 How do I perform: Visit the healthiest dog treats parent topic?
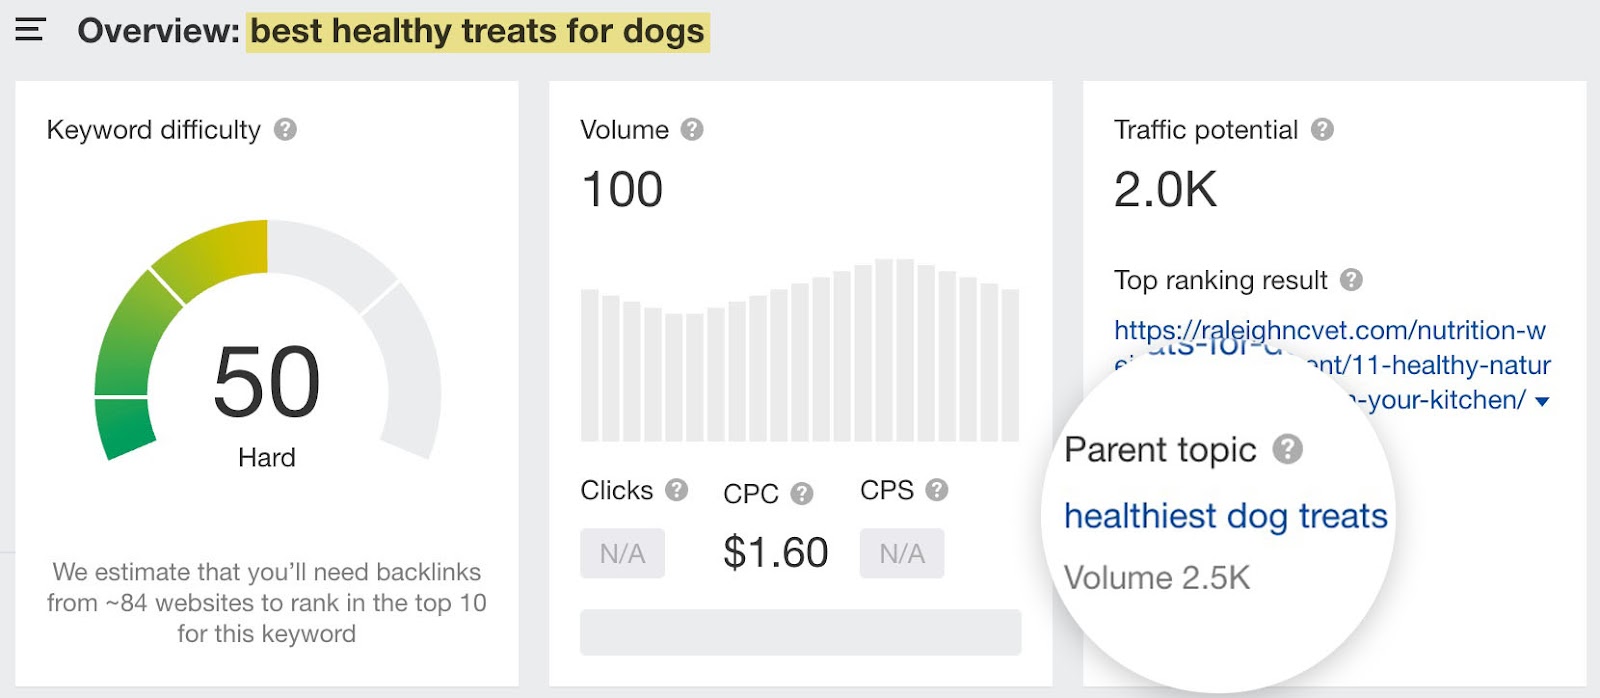[1226, 516]
